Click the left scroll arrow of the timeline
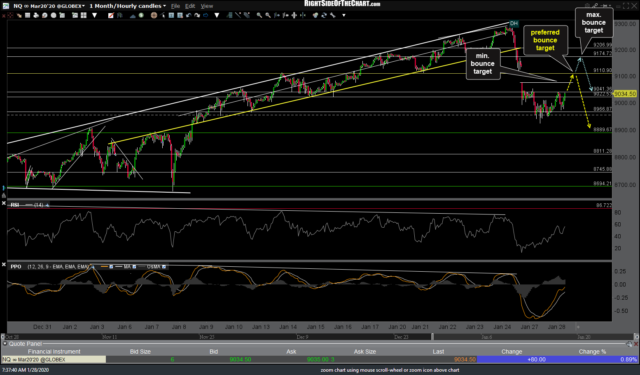This screenshot has width=640, height=375. pos(3,337)
